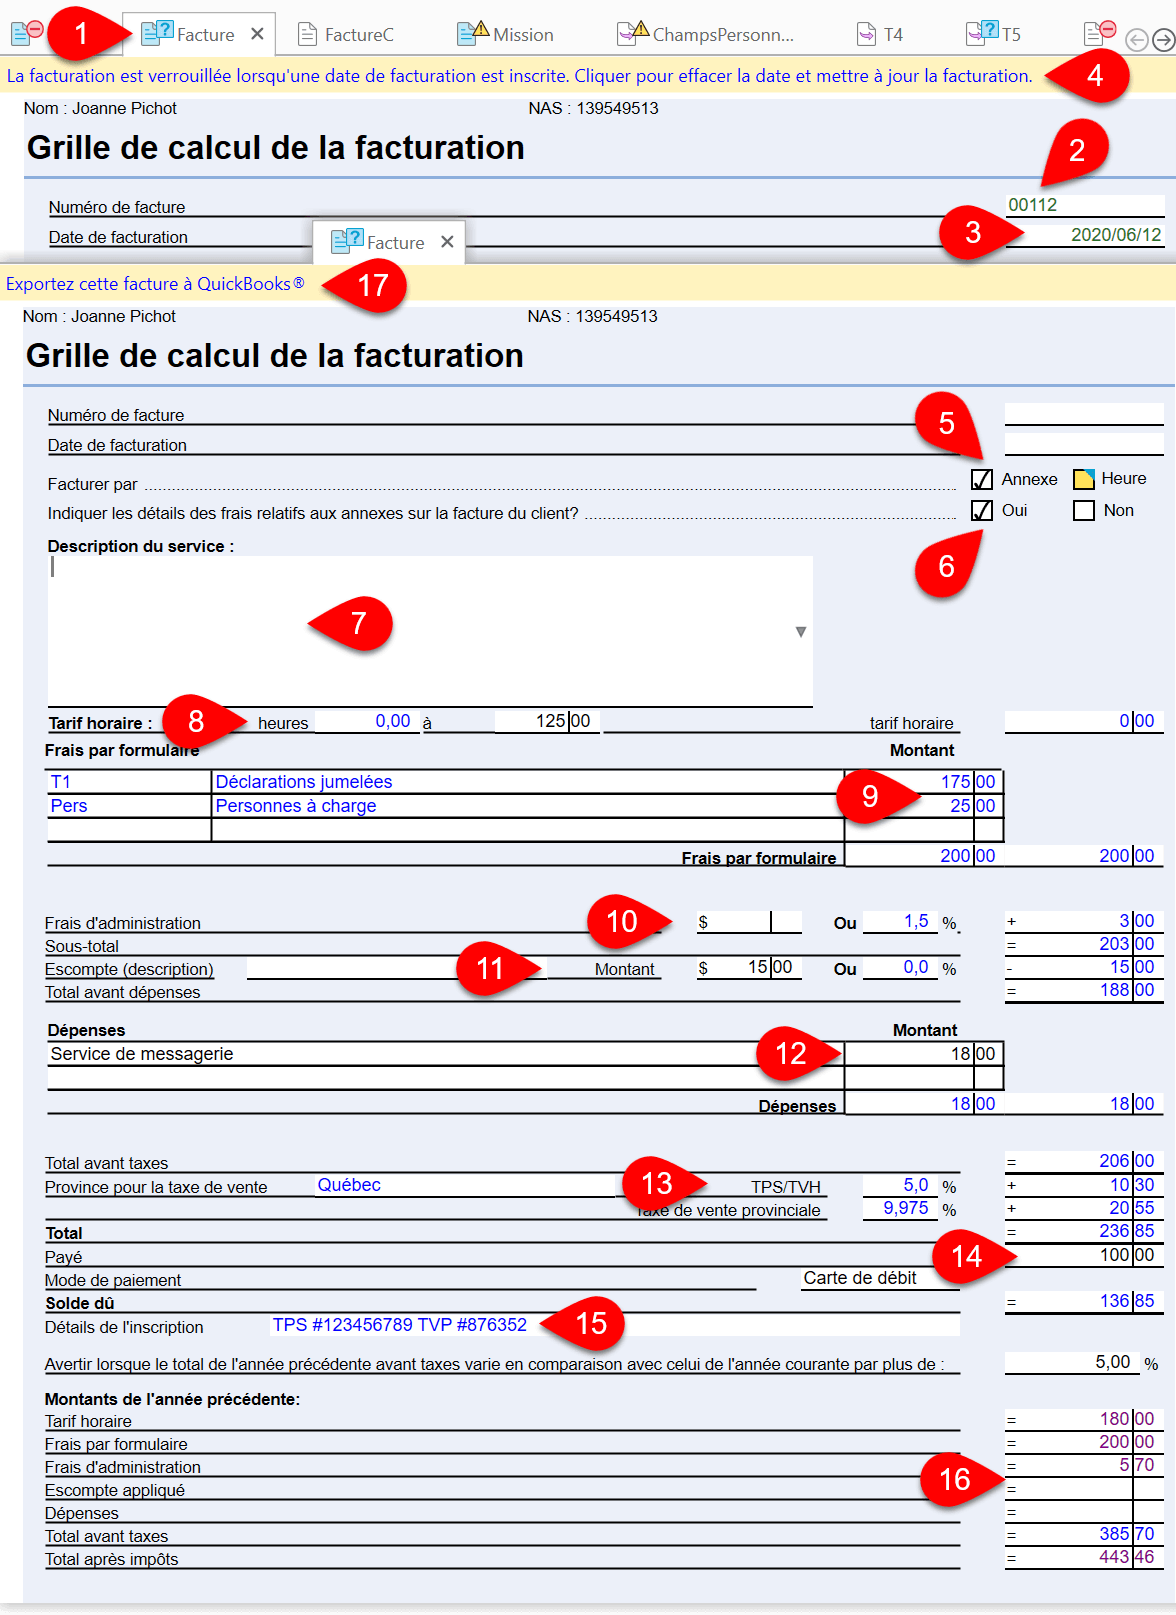Click the 18 00 expense amount cell
This screenshot has height=1615, width=1176.
(x=923, y=1054)
